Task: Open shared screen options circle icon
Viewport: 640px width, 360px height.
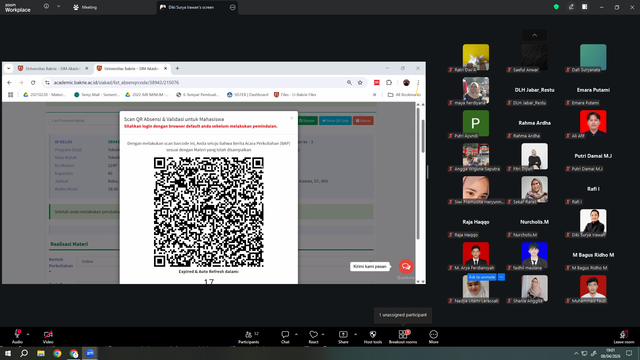Action: tap(232, 7)
